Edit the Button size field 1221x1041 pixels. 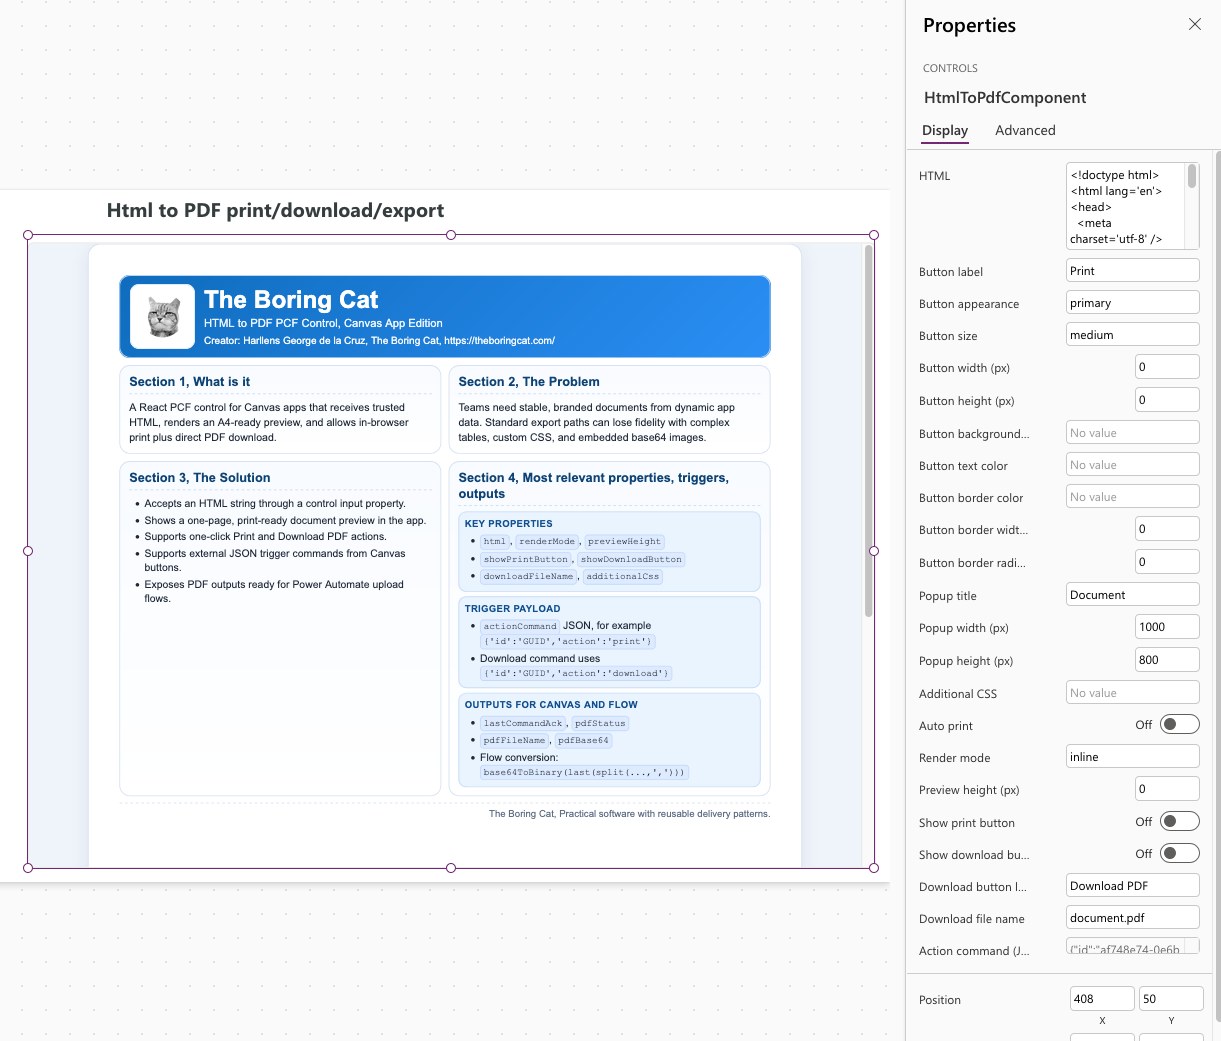(1133, 334)
